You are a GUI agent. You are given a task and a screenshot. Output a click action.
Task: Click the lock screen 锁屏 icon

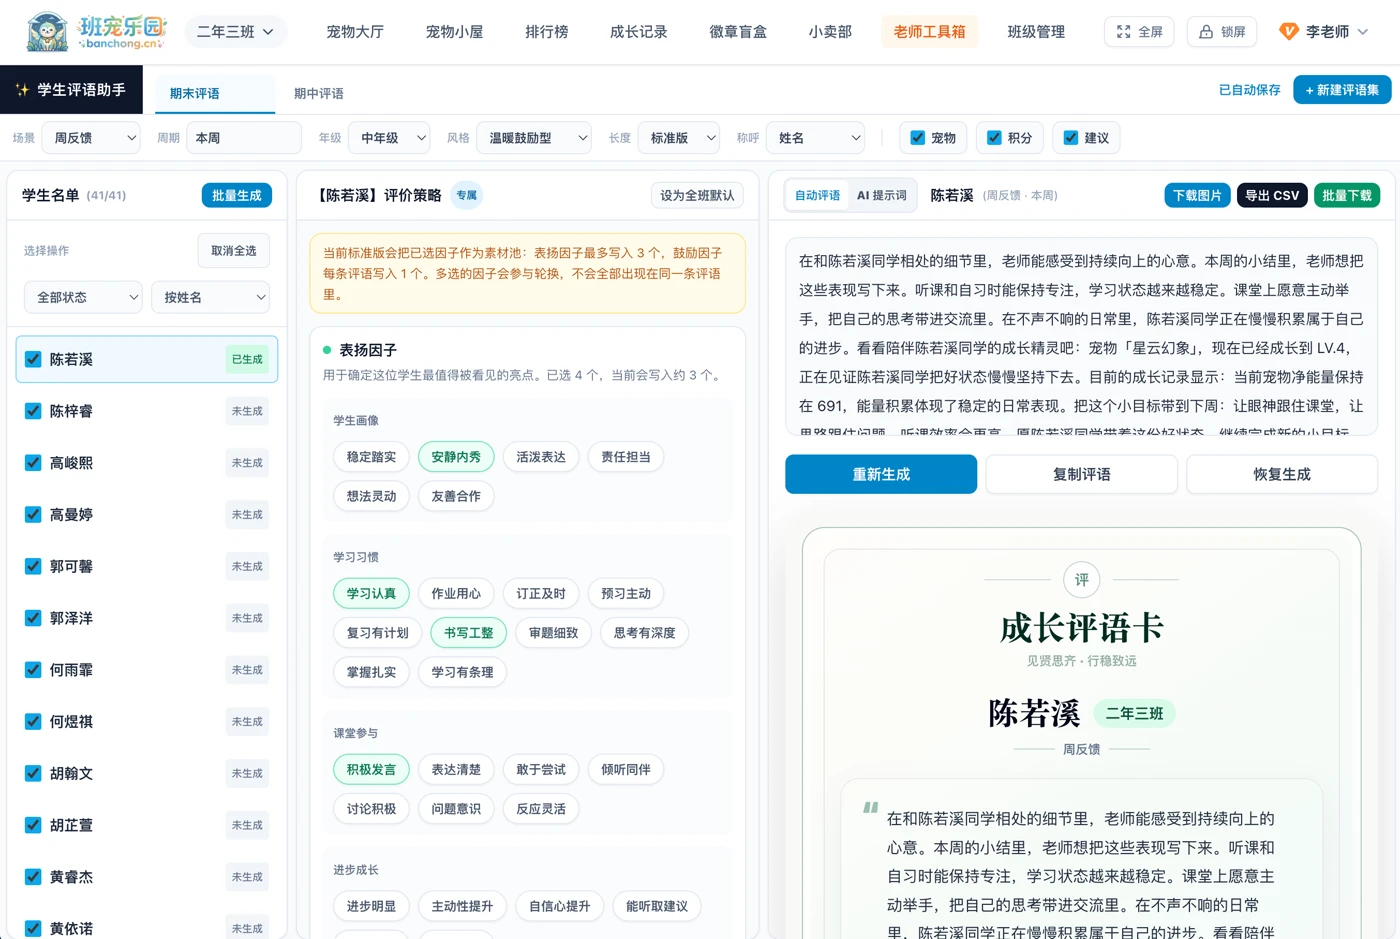click(x=1206, y=32)
